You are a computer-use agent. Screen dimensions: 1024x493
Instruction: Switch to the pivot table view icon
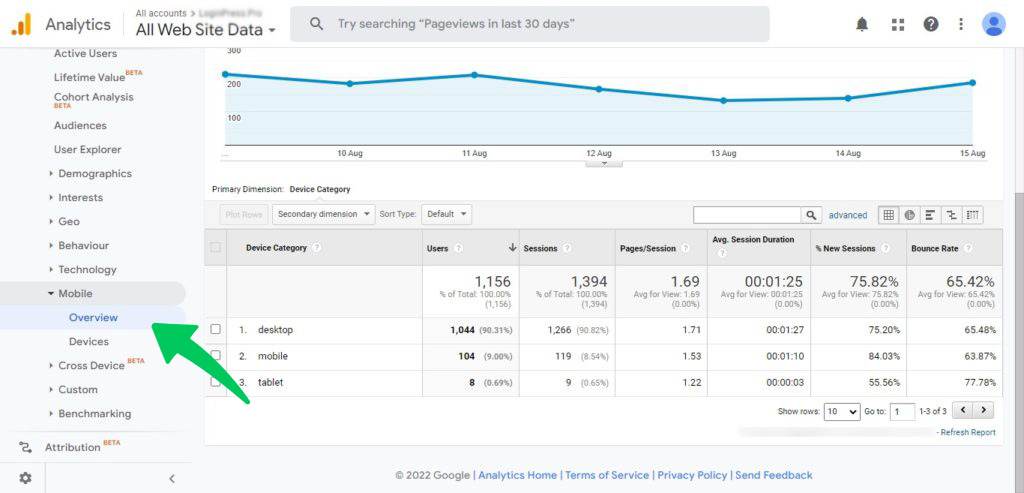972,215
